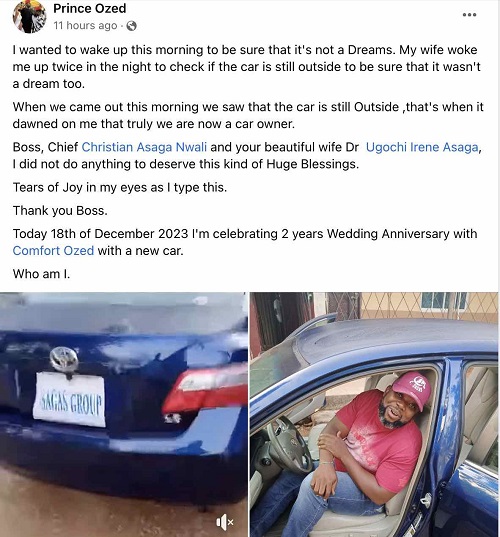Unmute the video using the speaker icon
The image size is (500, 537).
coord(225,522)
